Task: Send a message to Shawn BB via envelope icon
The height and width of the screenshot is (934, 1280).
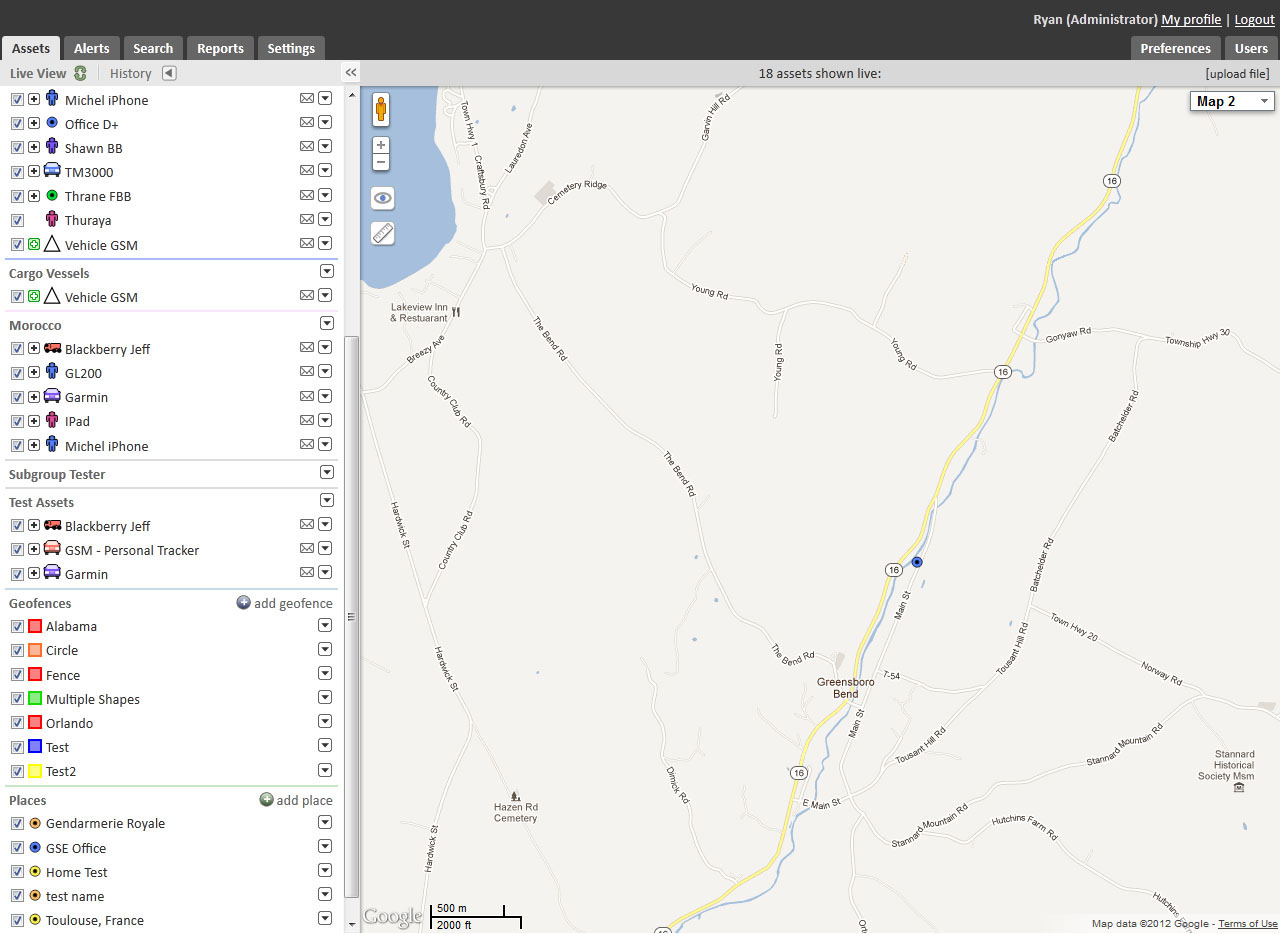Action: pyautogui.click(x=307, y=146)
